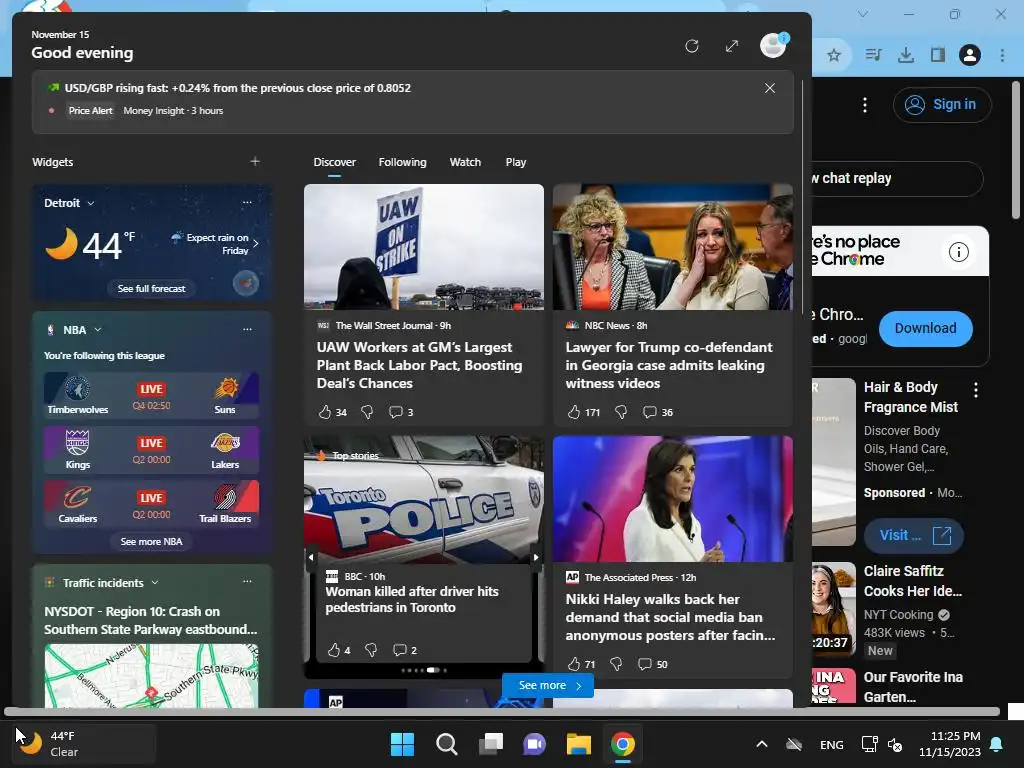Expand Traffic incidents dropdown

pos(155,582)
